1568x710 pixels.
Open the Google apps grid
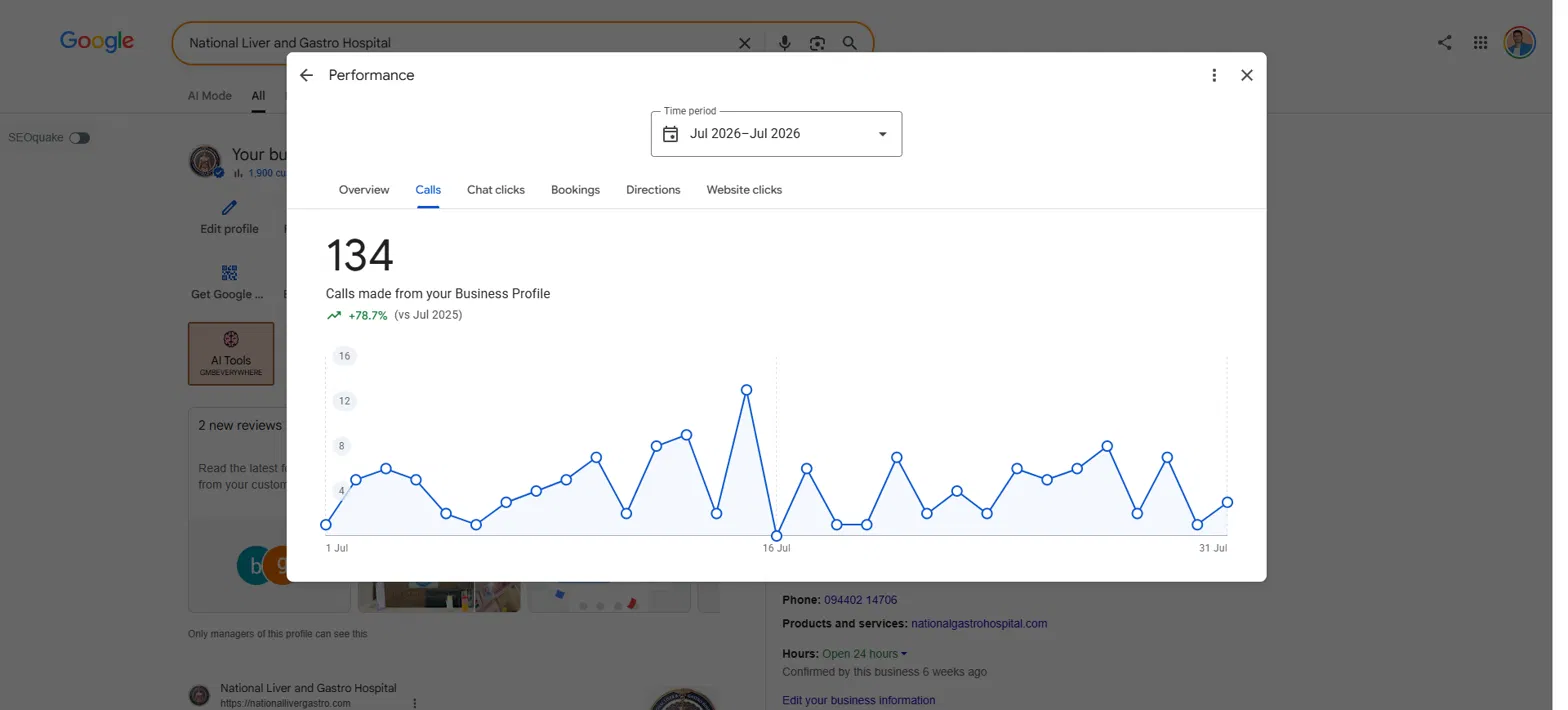coord(1481,42)
